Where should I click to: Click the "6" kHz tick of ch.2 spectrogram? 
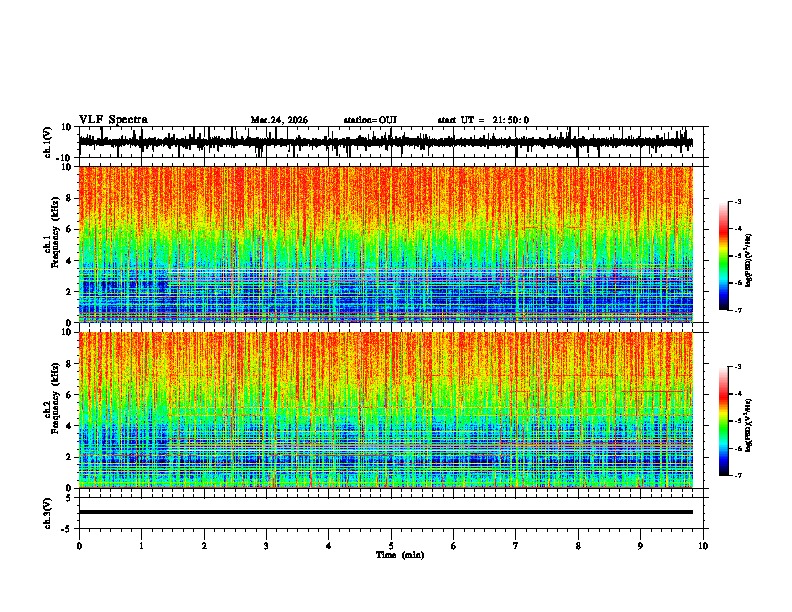(70, 395)
